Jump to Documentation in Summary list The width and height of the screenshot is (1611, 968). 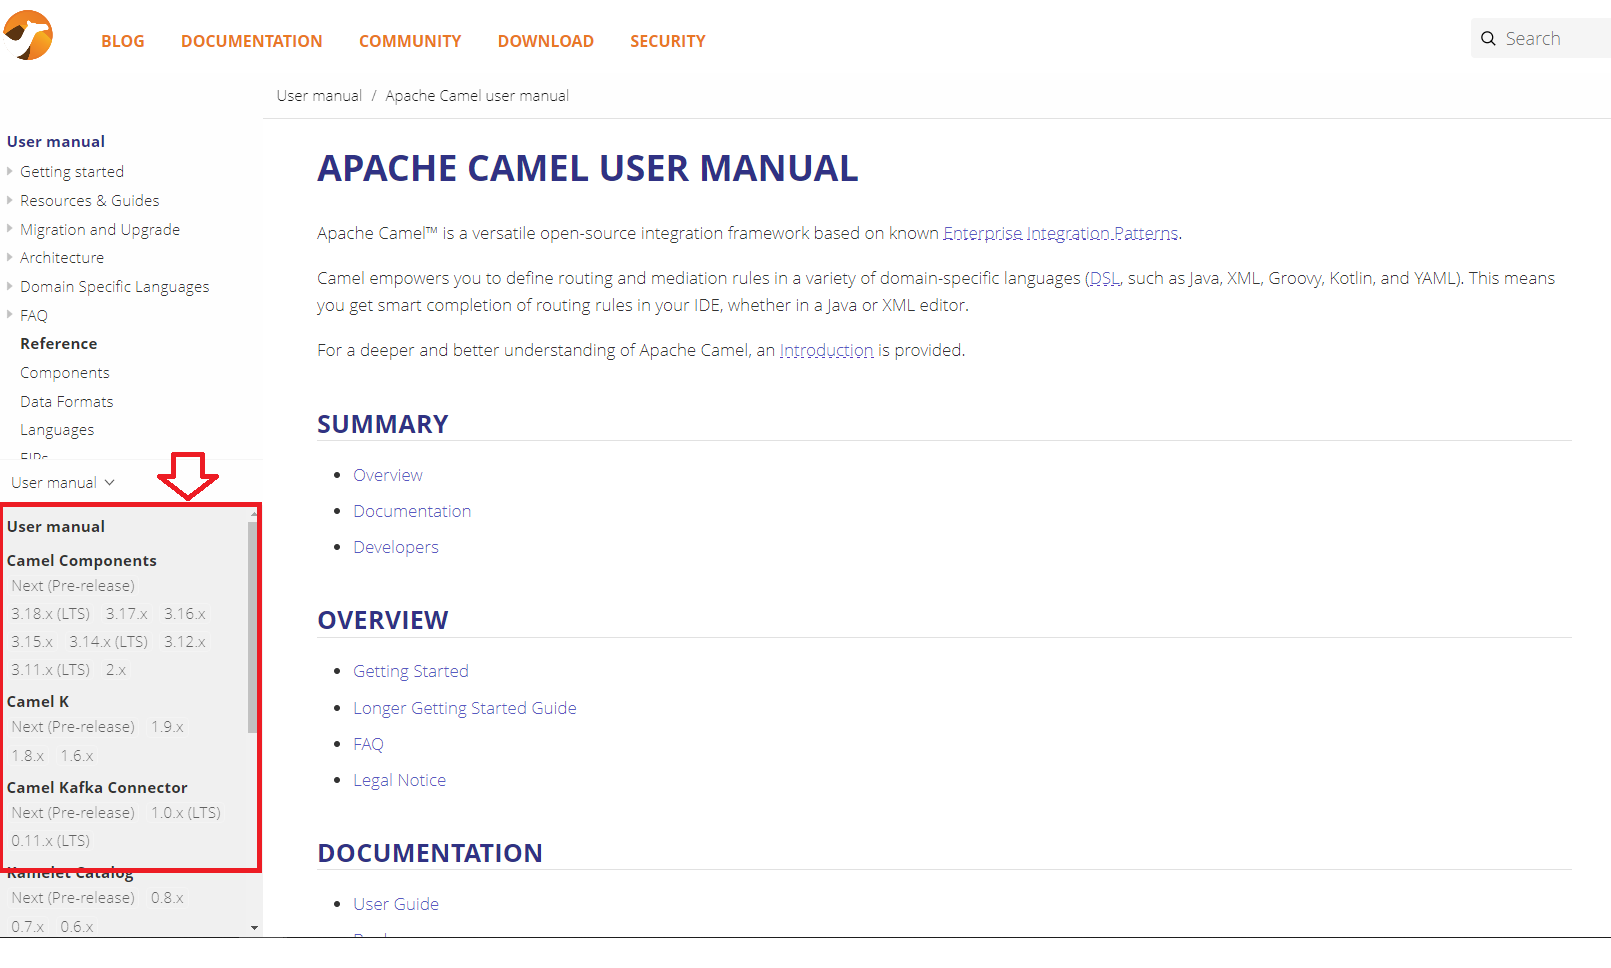[x=412, y=511]
